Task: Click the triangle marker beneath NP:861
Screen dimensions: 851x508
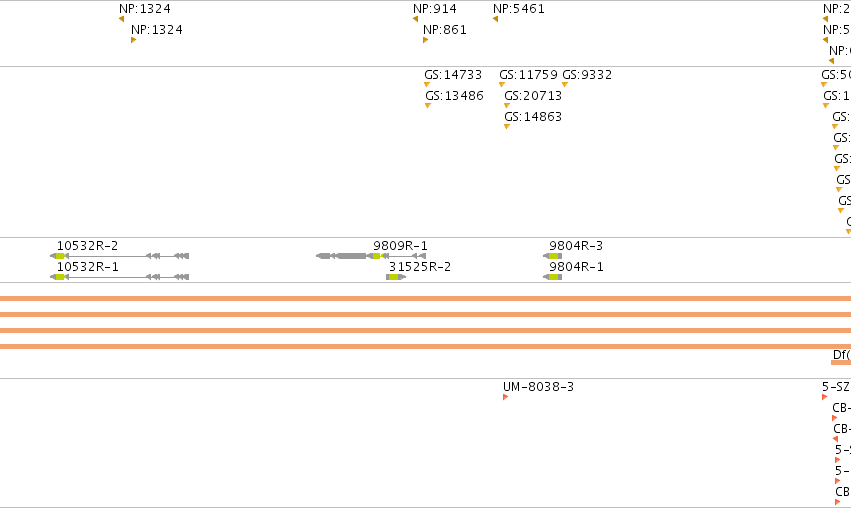Action: pos(426,40)
